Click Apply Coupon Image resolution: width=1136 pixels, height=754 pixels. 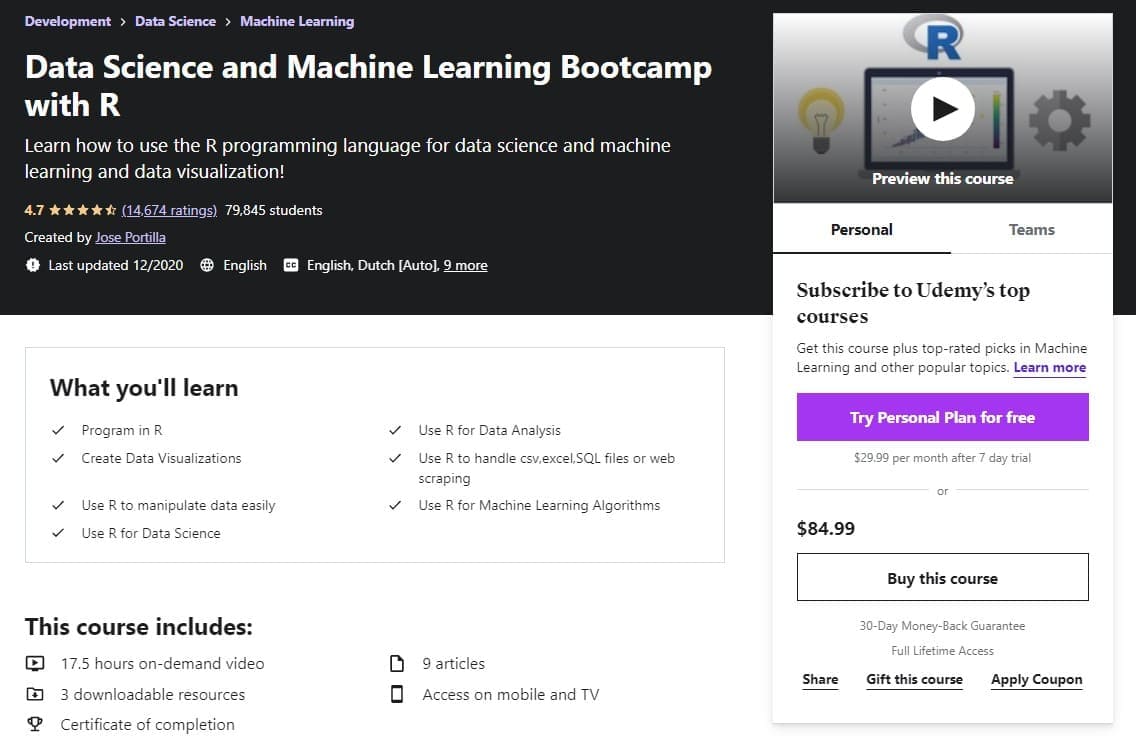point(1037,679)
